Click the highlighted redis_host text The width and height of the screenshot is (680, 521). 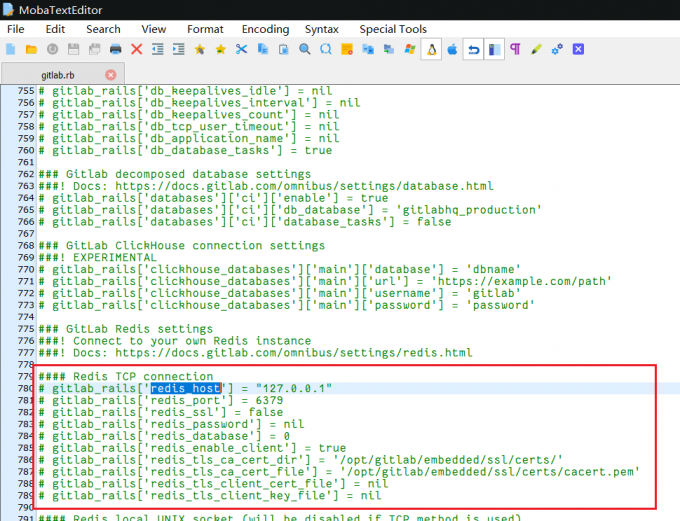(x=186, y=388)
